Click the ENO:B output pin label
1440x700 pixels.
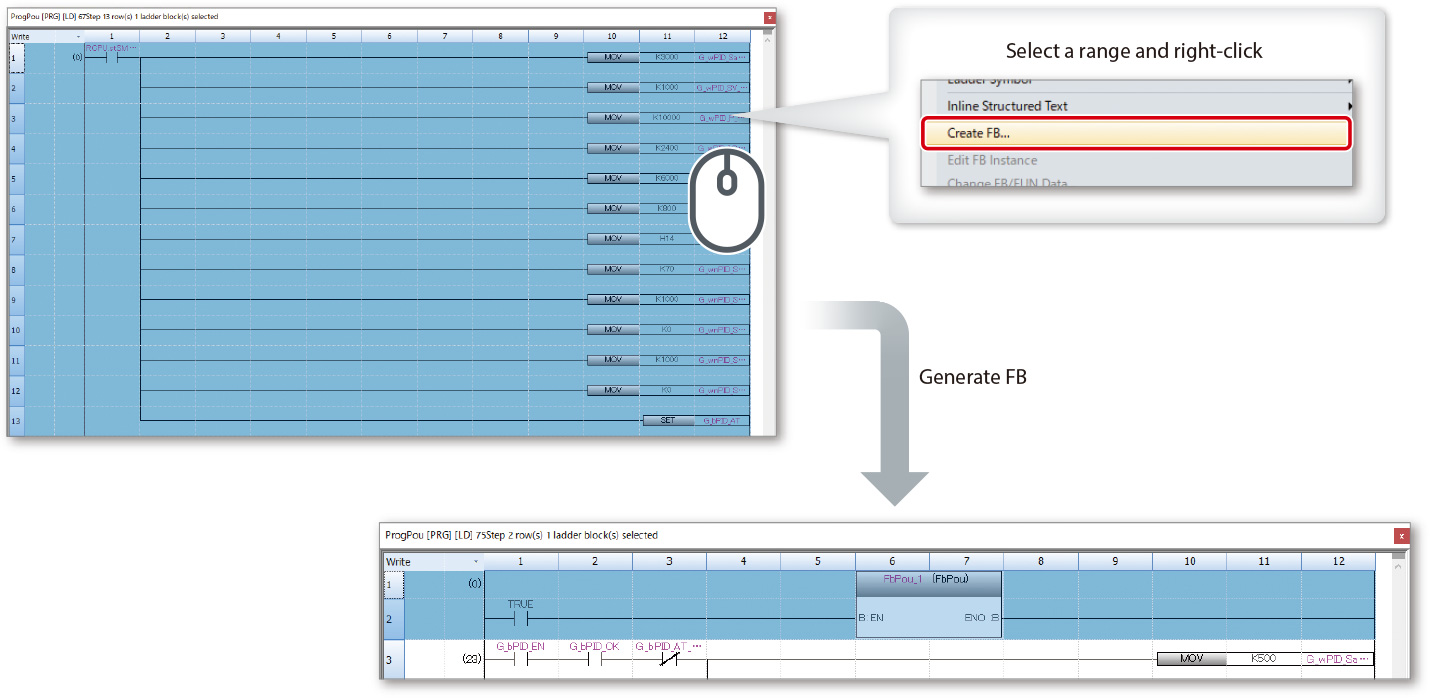point(984,618)
